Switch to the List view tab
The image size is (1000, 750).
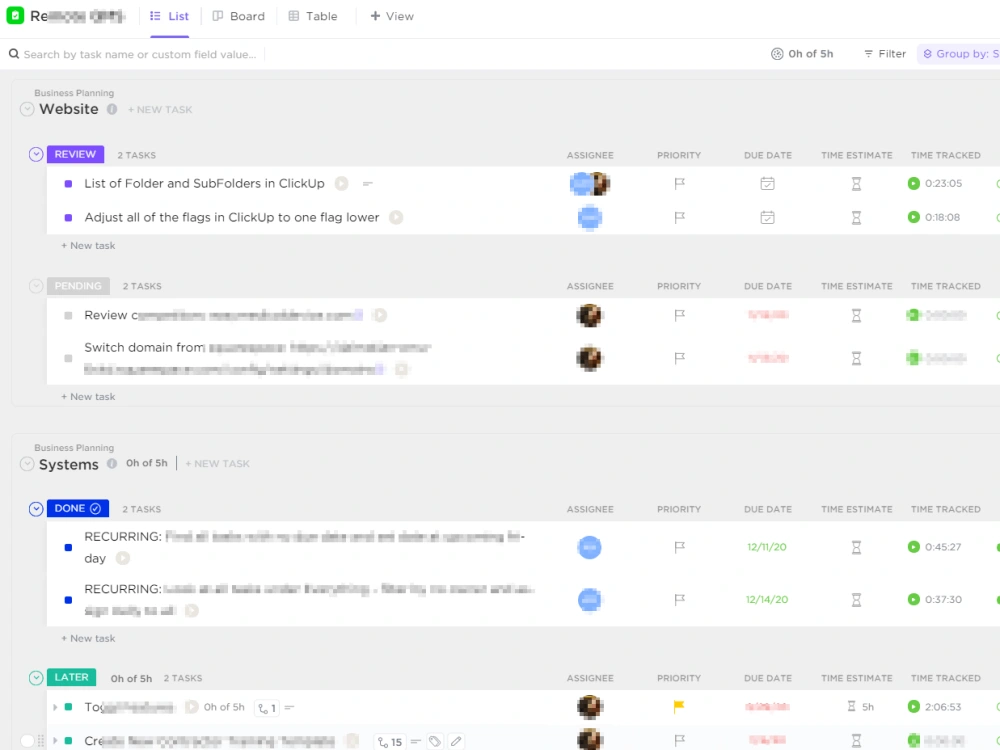[x=170, y=16]
